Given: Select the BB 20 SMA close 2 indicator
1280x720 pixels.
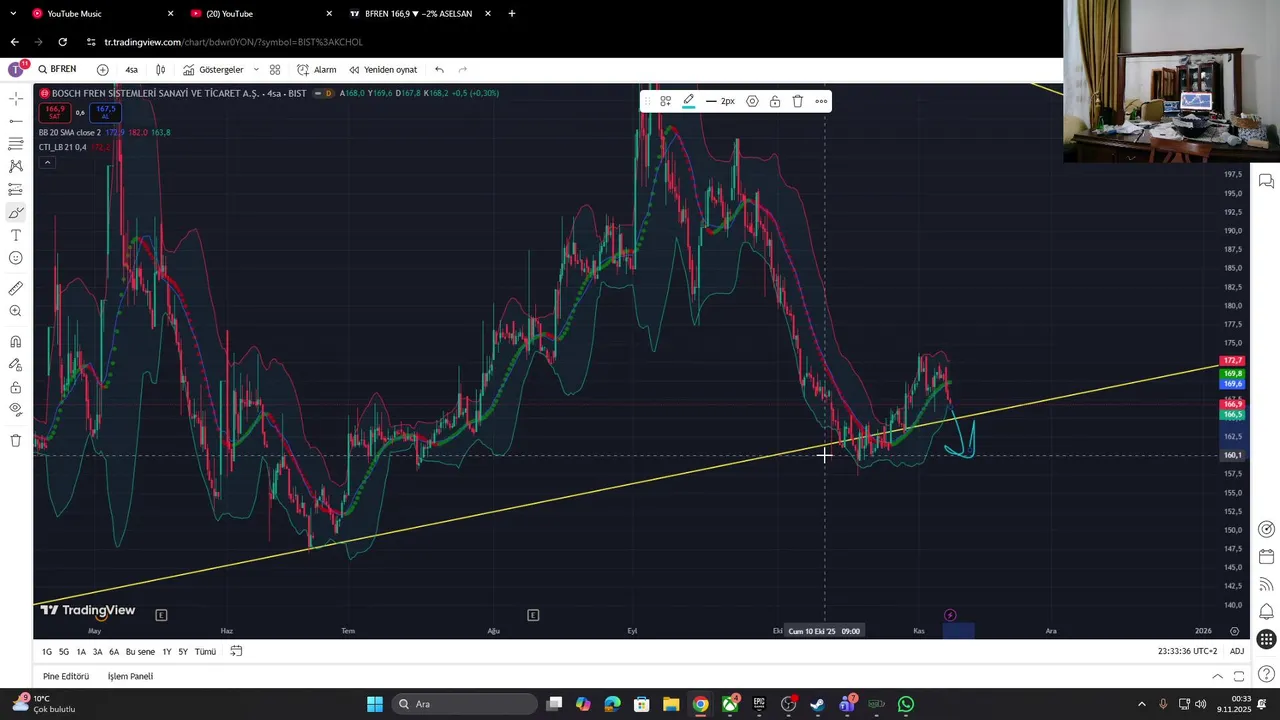Looking at the screenshot, I should click(70, 132).
